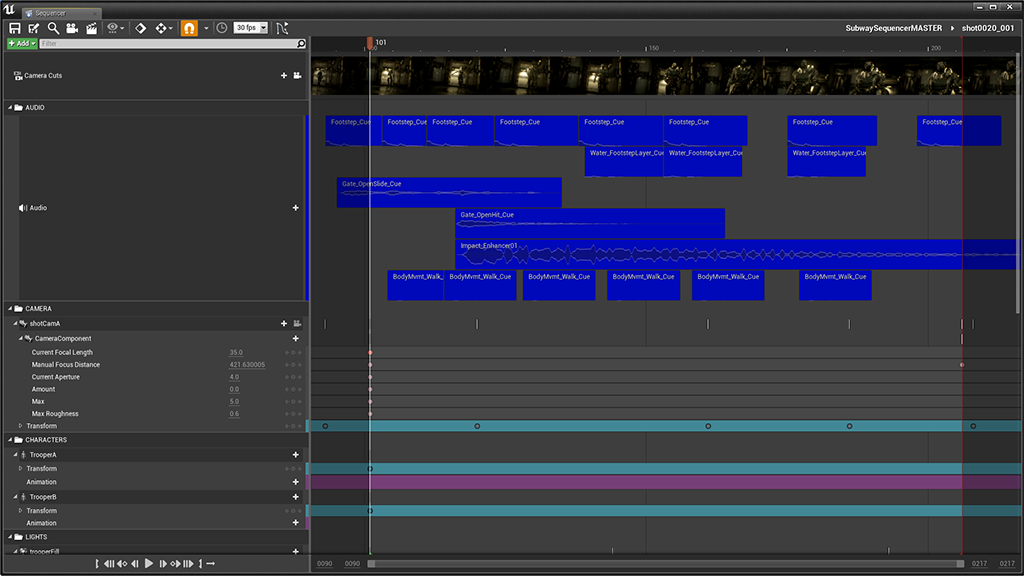Open the Render Movie clapperboard icon
This screenshot has width=1024, height=576.
tap(91, 28)
